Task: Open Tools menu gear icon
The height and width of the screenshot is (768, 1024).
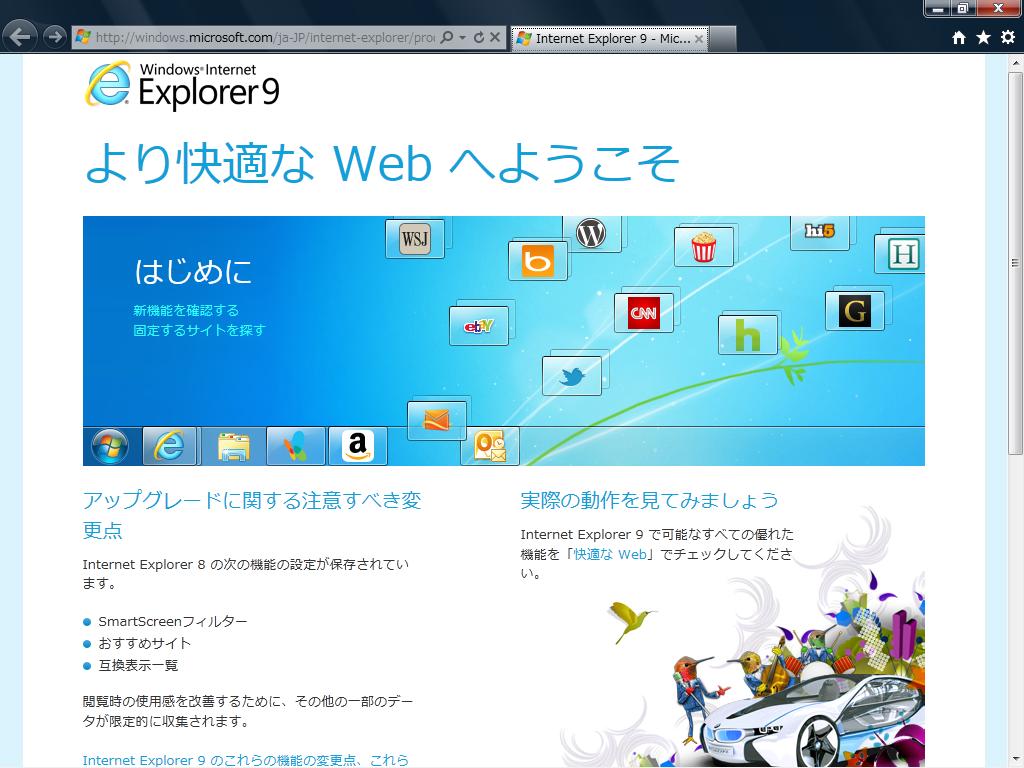Action: [x=1008, y=37]
